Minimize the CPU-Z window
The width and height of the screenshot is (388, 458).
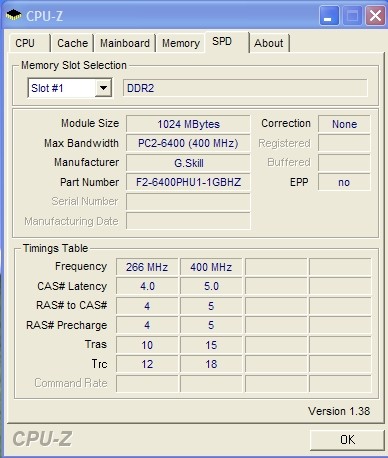pyautogui.click(x=329, y=15)
